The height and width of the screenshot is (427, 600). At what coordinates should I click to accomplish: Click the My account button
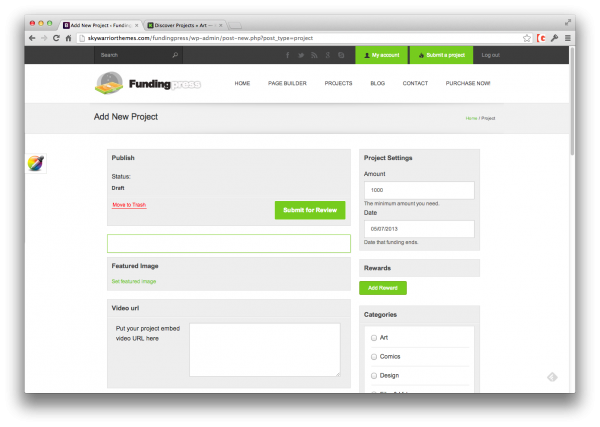pyautogui.click(x=382, y=55)
